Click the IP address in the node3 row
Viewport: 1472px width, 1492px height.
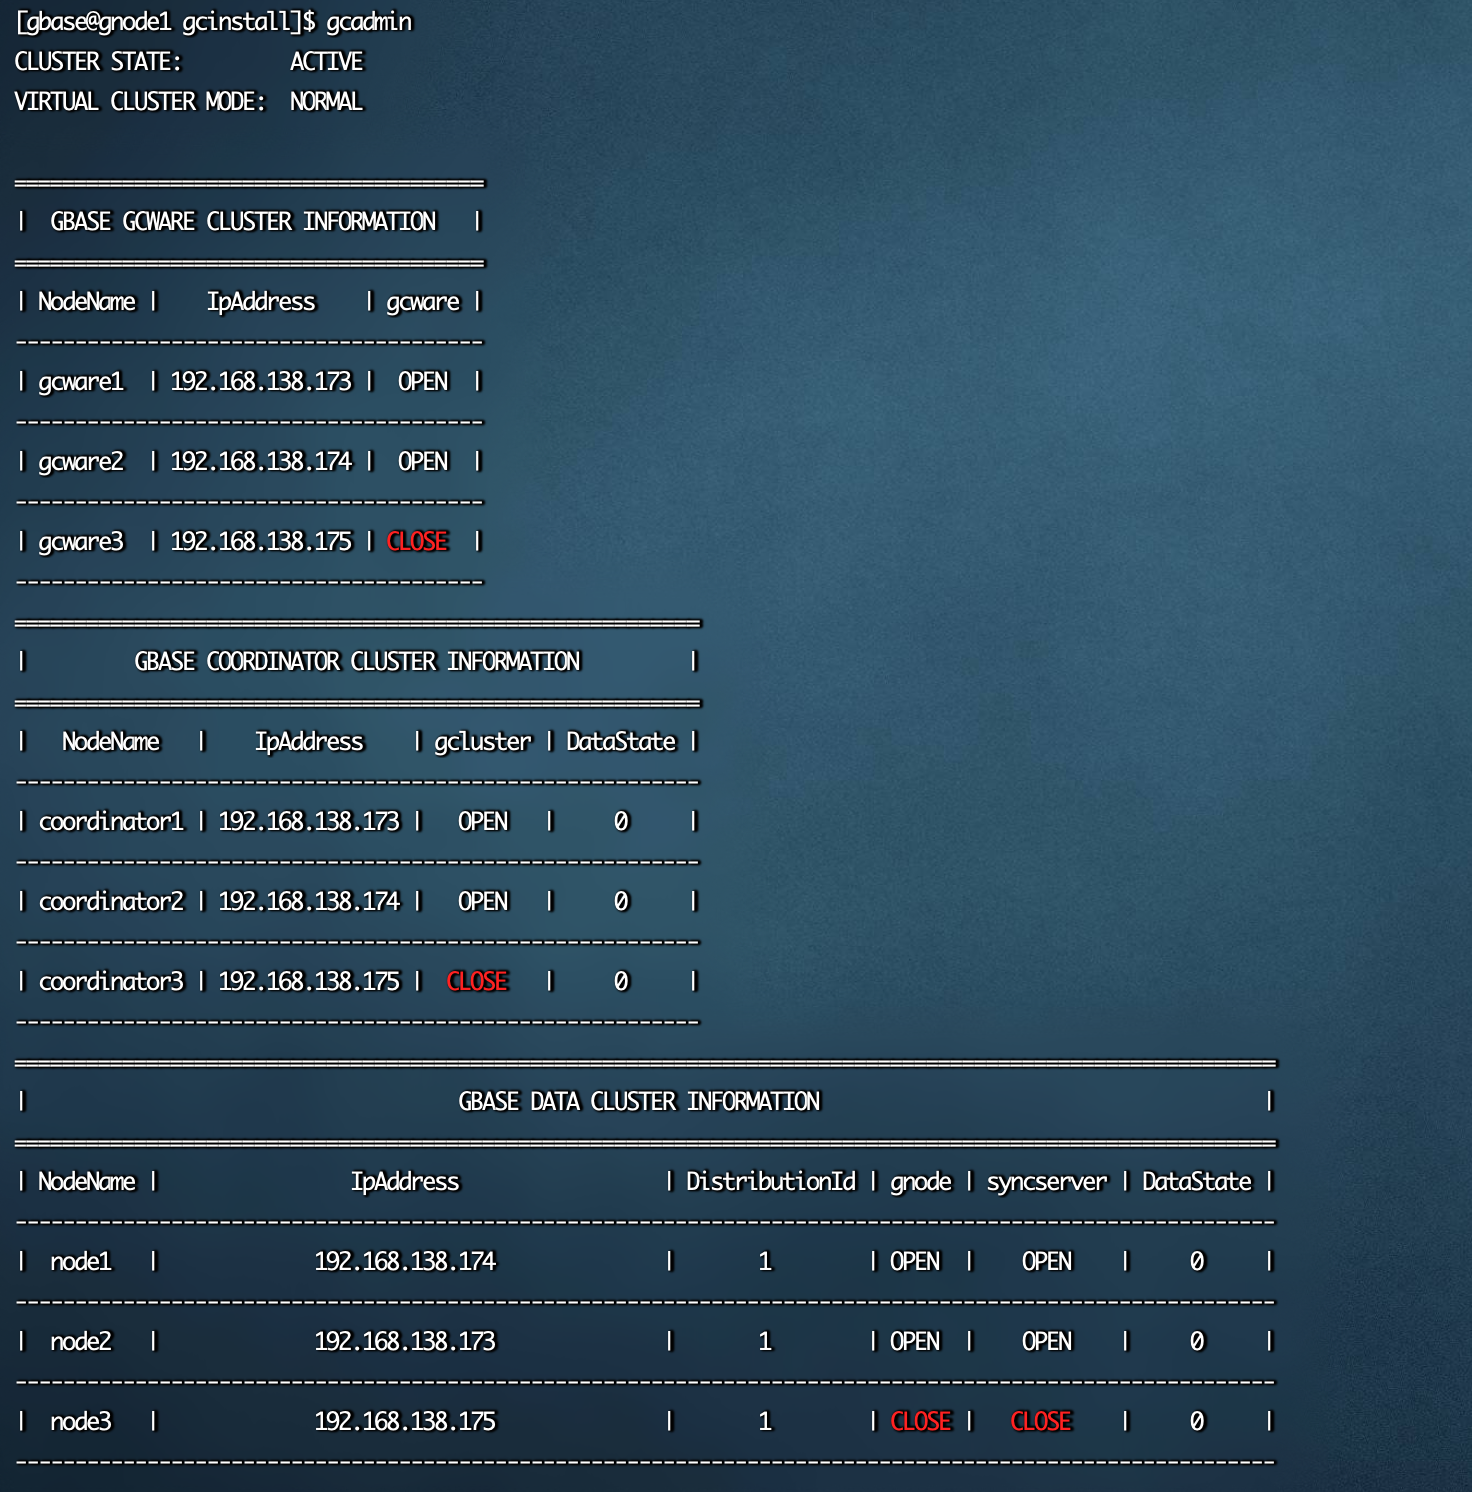pos(405,1422)
